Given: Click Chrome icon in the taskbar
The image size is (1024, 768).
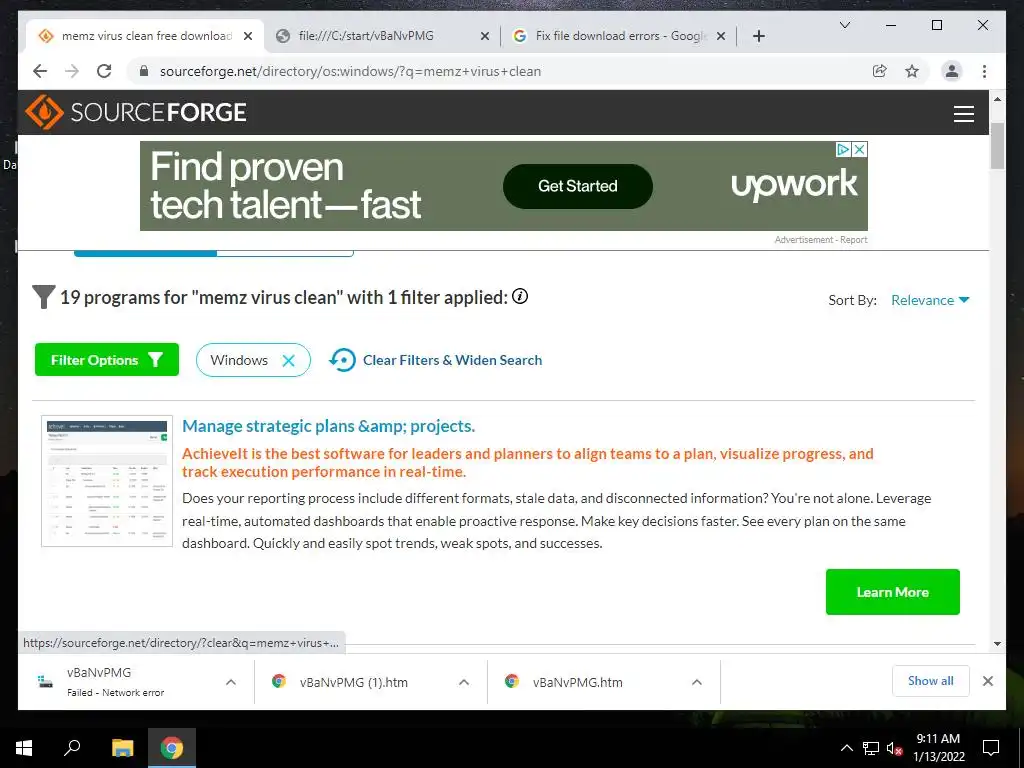Looking at the screenshot, I should coord(172,748).
